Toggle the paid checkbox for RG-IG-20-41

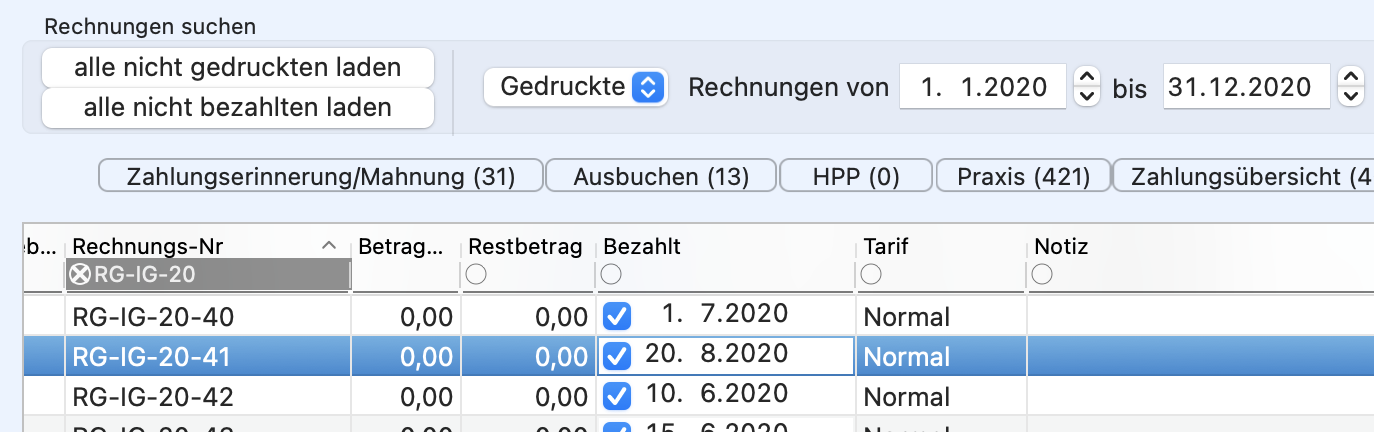pyautogui.click(x=617, y=356)
